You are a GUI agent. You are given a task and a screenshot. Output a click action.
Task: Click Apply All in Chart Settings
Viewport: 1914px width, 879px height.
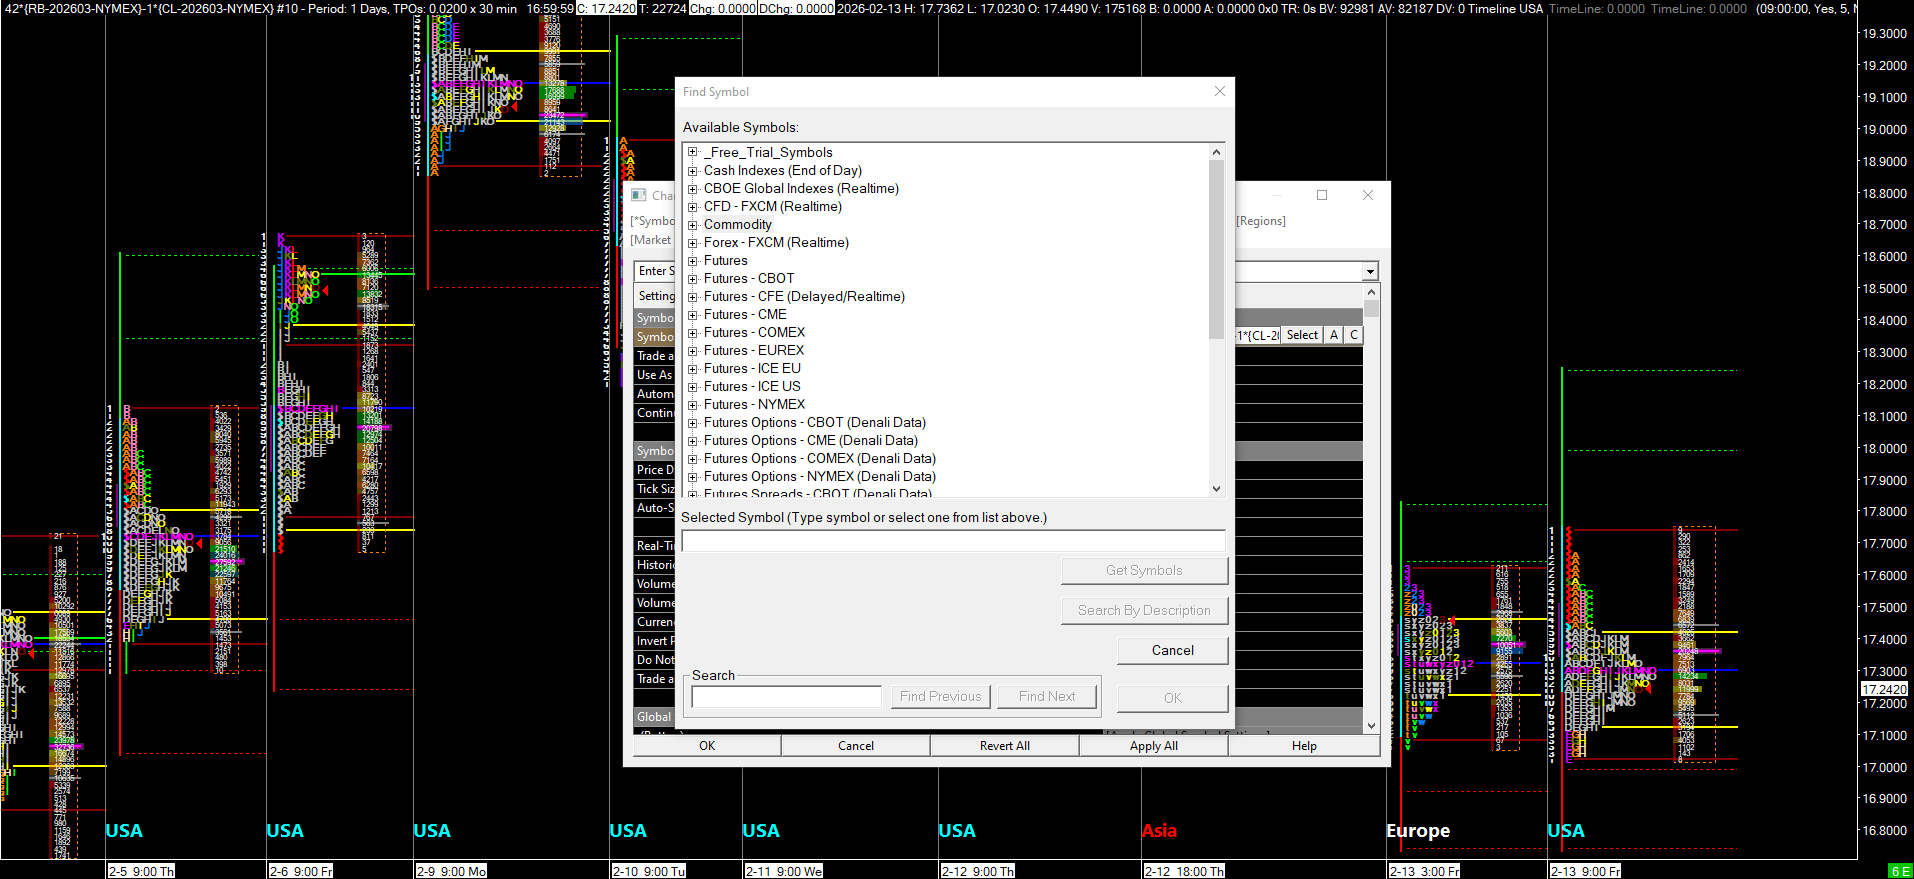1154,746
